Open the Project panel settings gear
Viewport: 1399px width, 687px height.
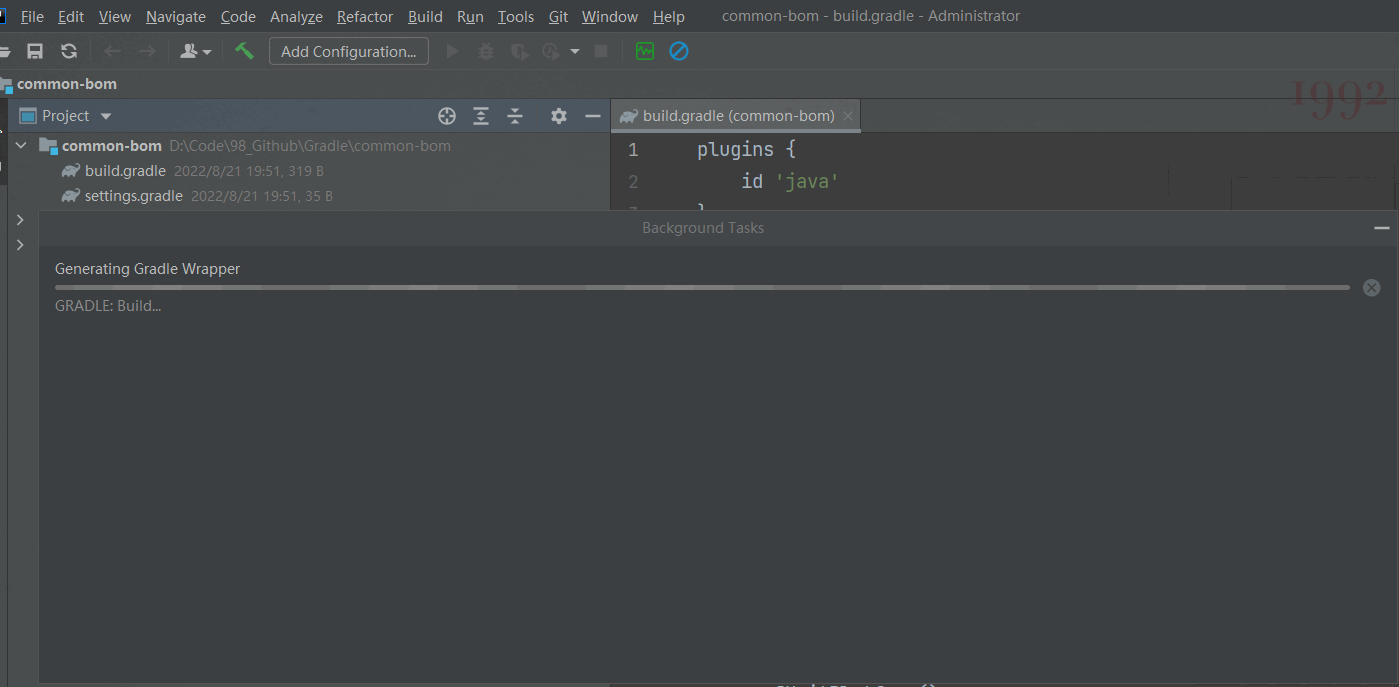pos(558,116)
